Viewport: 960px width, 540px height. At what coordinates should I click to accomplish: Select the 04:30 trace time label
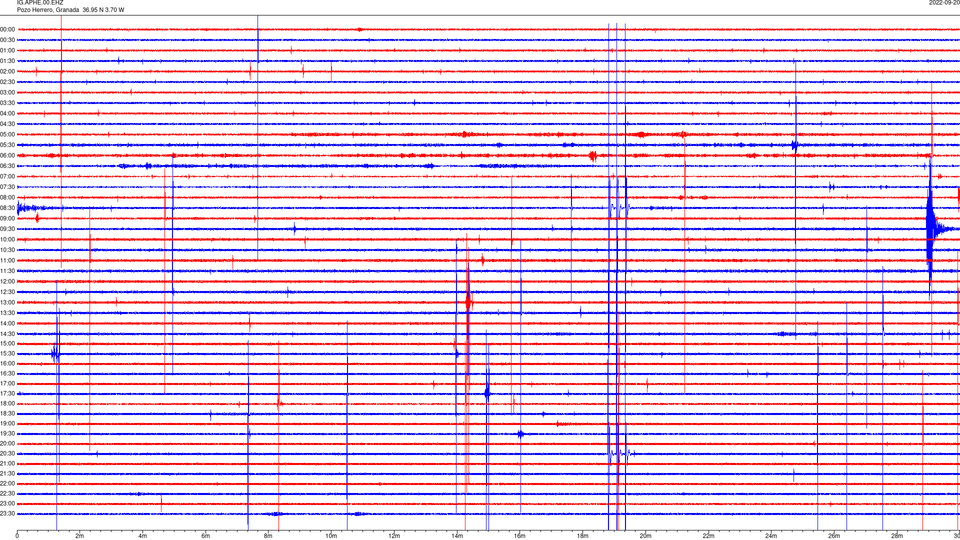pos(7,124)
